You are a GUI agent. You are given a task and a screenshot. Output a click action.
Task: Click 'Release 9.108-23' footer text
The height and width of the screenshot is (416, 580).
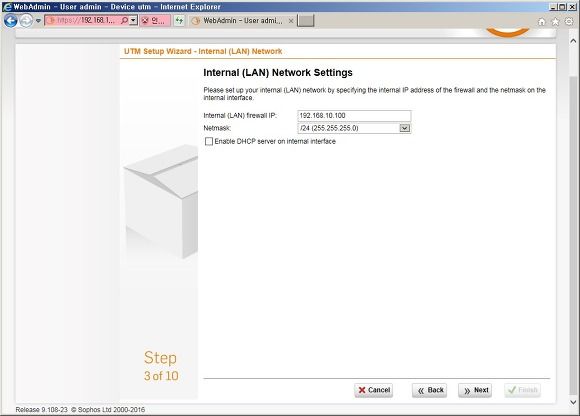(x=41, y=410)
